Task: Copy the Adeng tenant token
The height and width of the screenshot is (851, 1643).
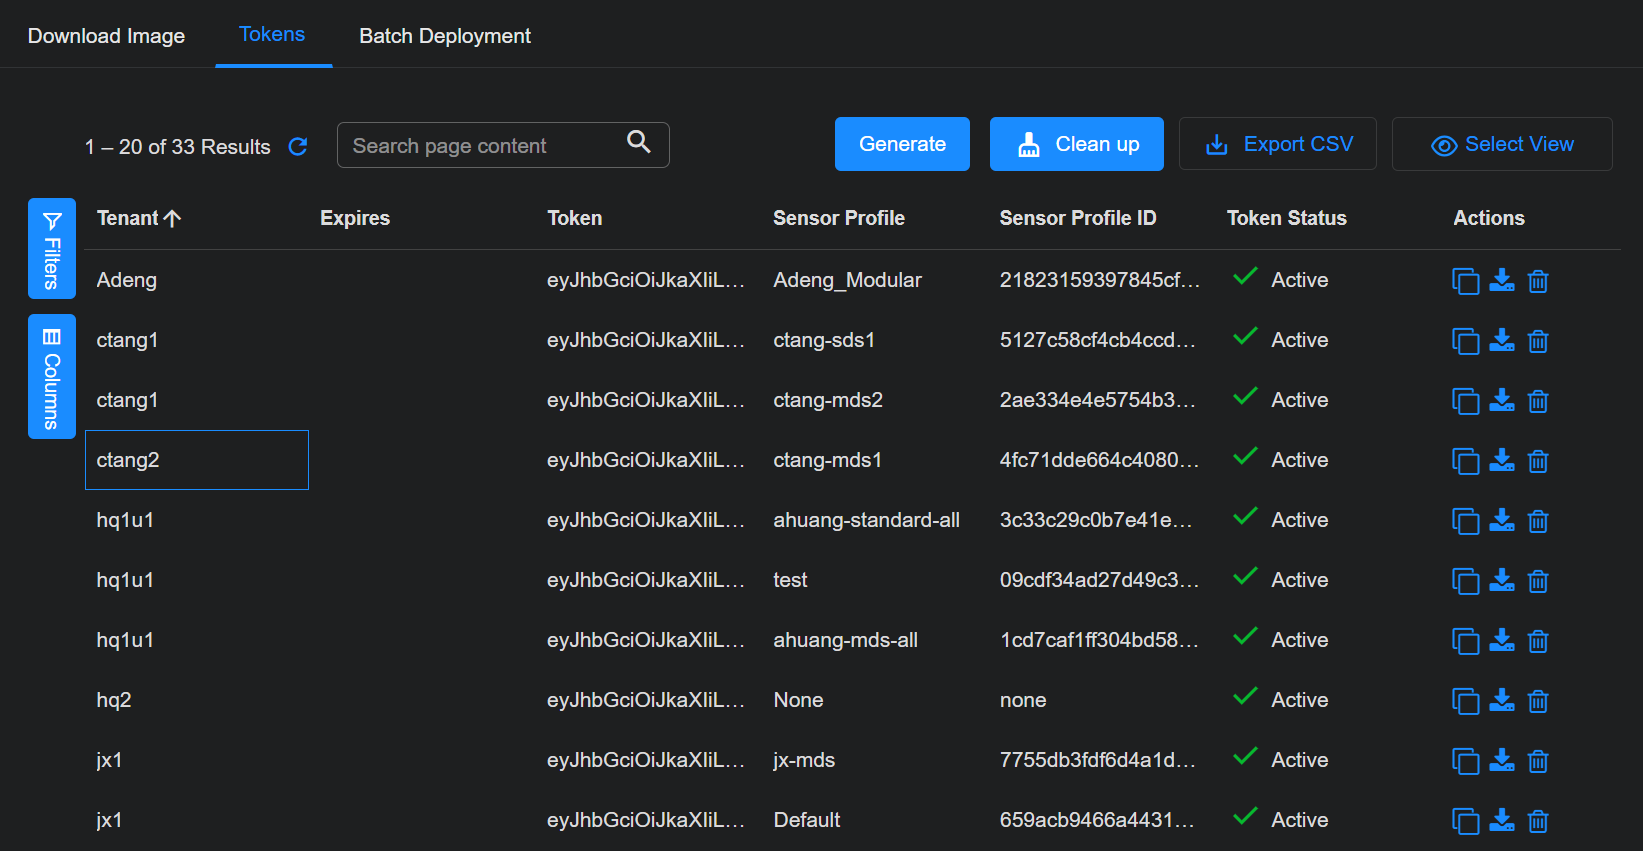Action: (1465, 281)
